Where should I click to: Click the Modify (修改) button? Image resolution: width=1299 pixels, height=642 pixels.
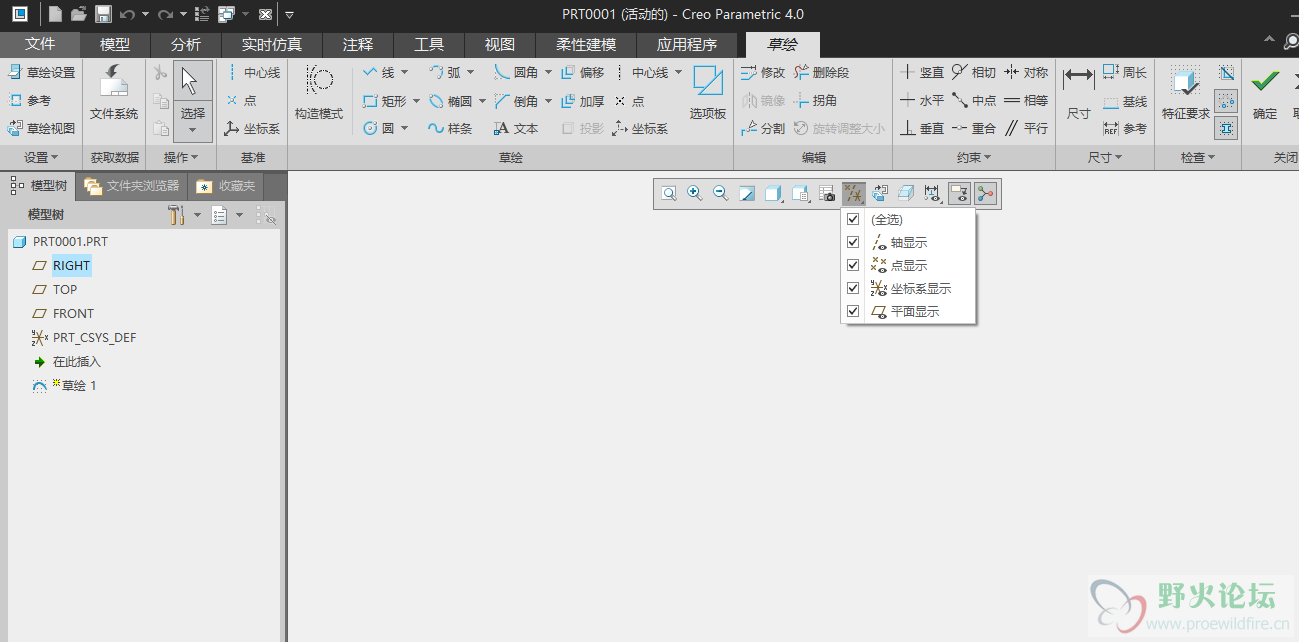pyautogui.click(x=763, y=73)
